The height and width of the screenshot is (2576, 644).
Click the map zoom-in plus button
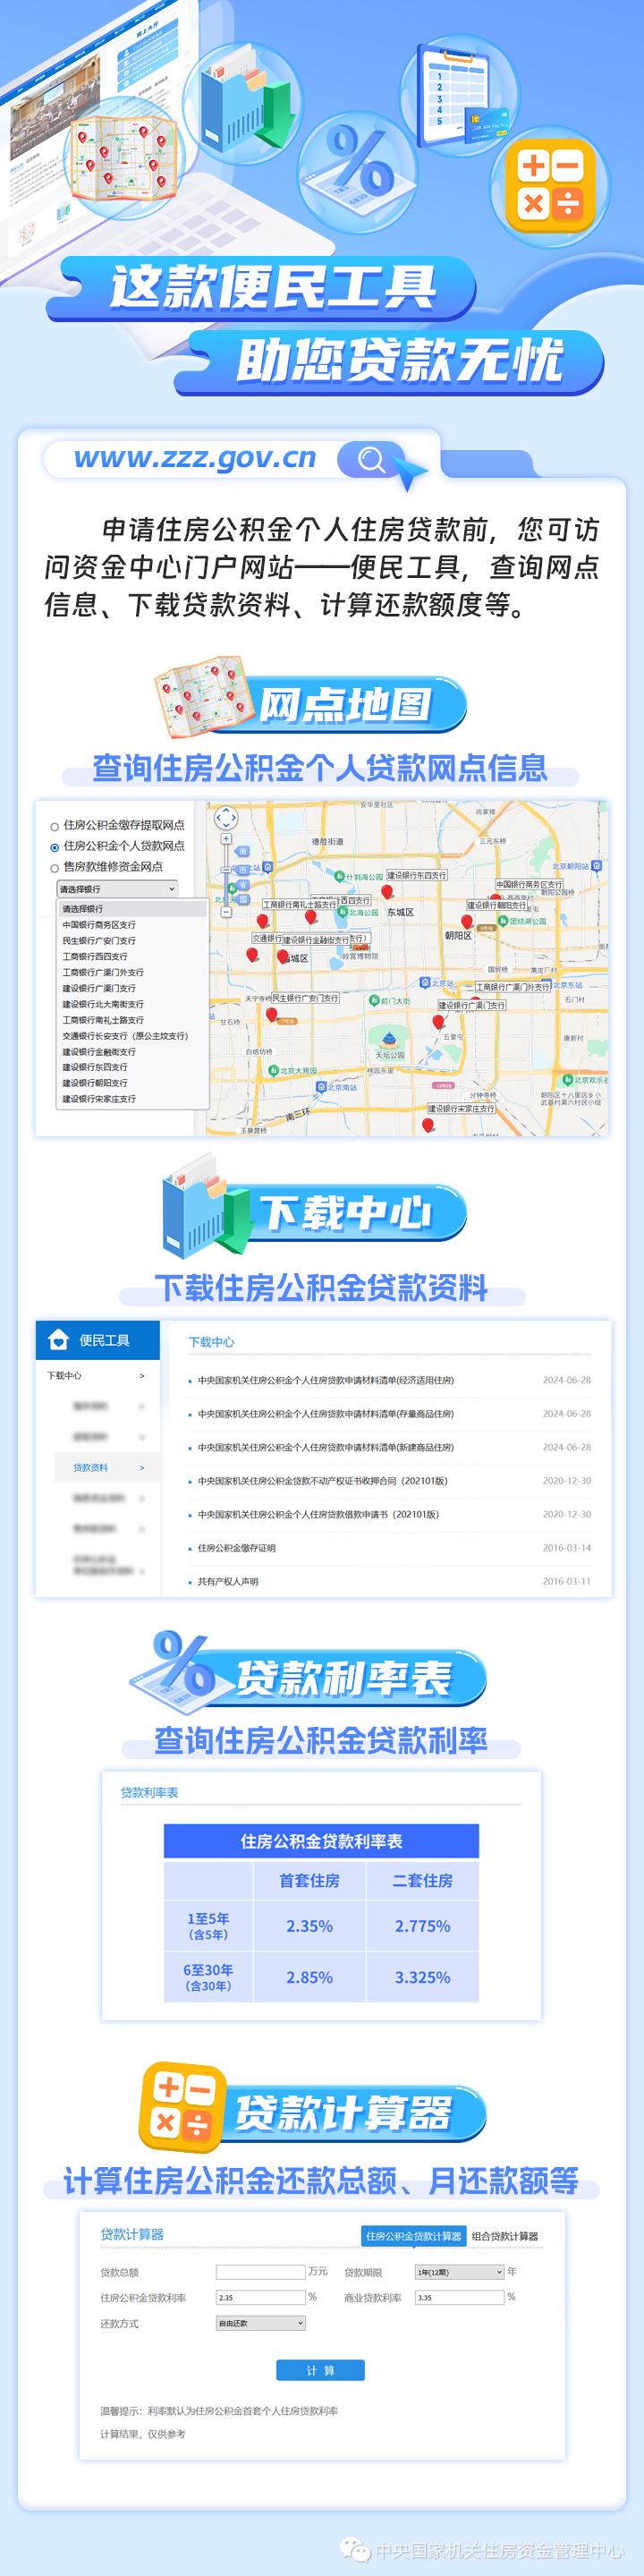pyautogui.click(x=226, y=839)
